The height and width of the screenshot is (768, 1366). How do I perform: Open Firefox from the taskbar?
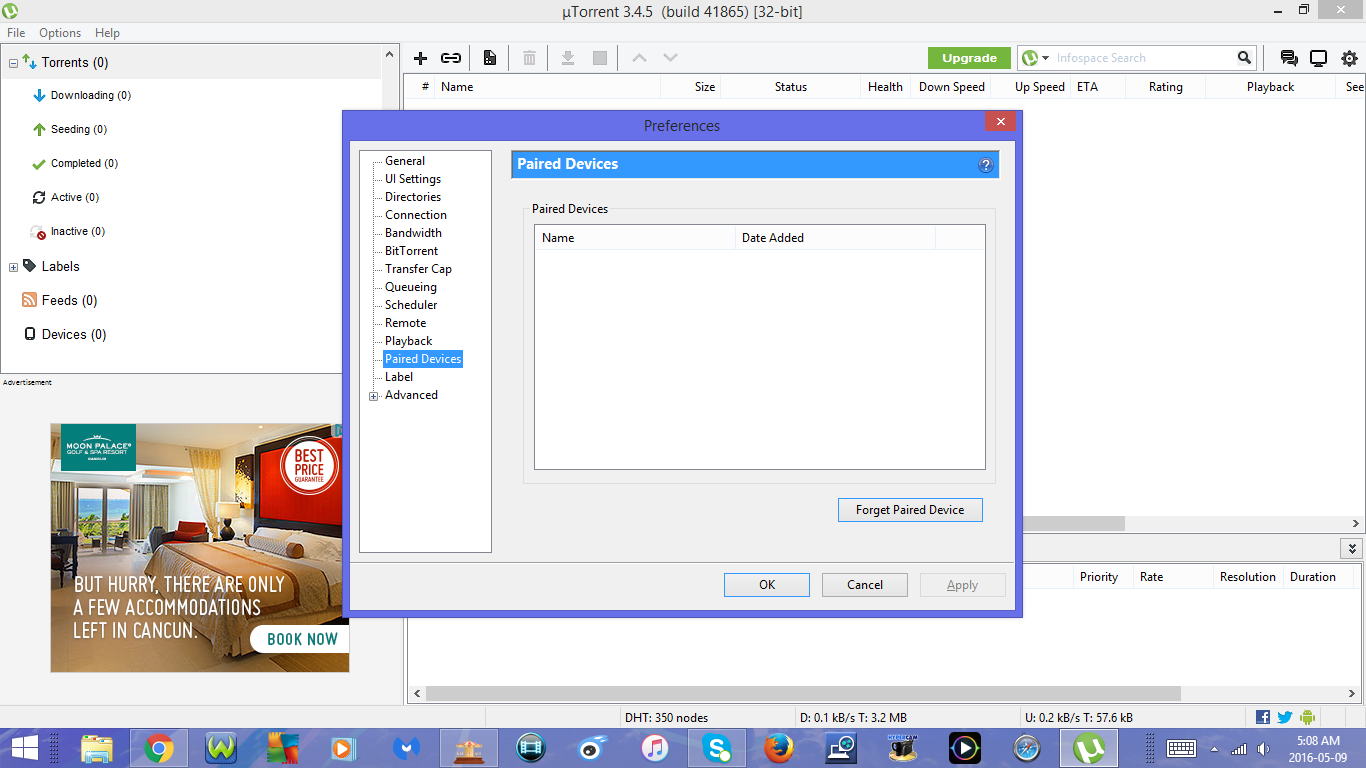click(778, 748)
